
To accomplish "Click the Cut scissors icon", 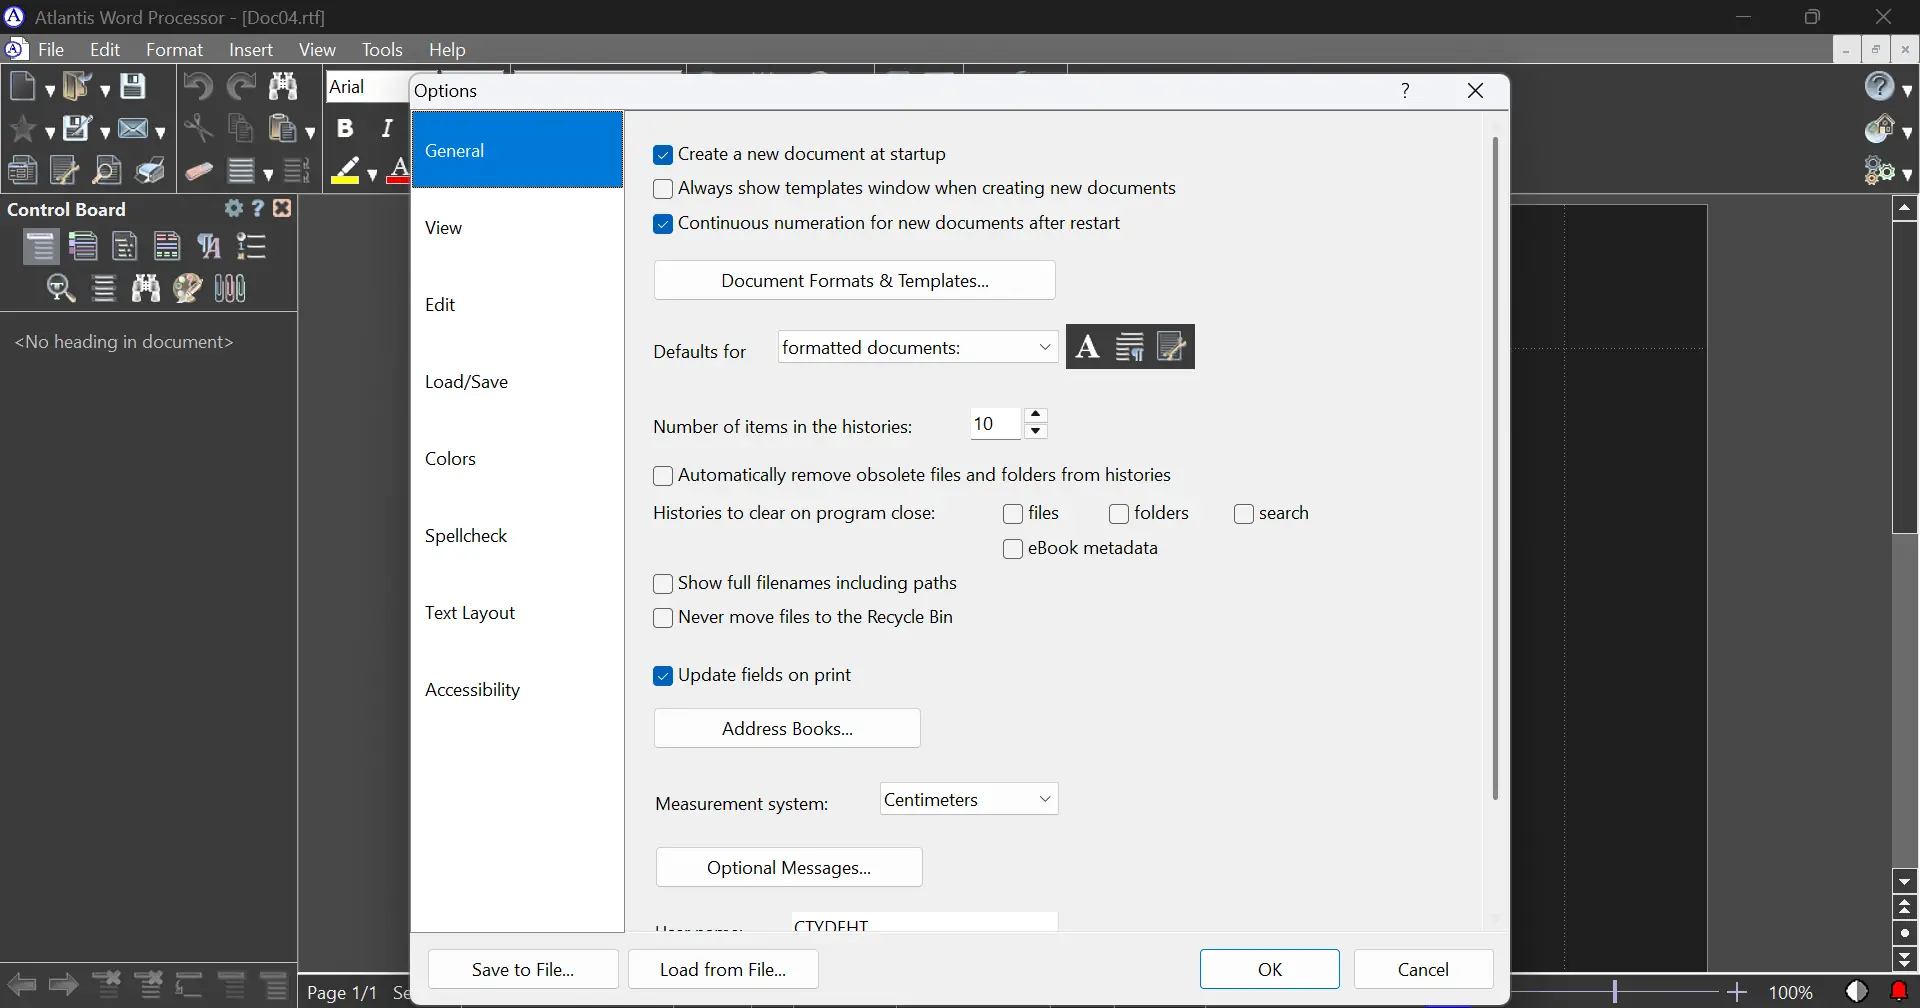I will point(199,129).
